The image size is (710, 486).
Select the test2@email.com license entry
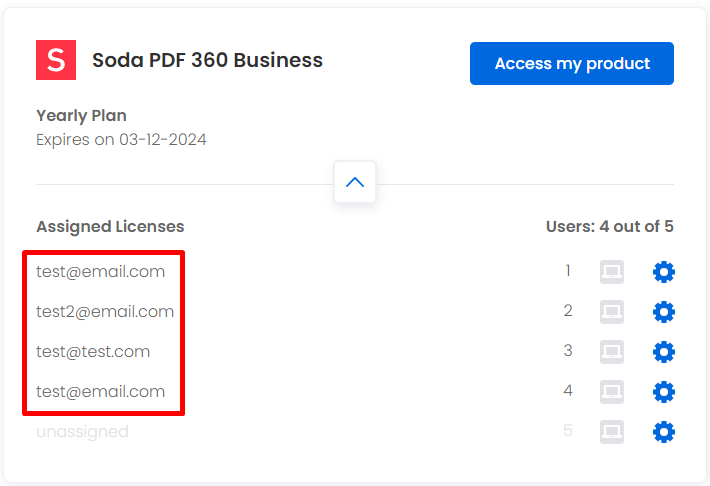click(x=105, y=312)
